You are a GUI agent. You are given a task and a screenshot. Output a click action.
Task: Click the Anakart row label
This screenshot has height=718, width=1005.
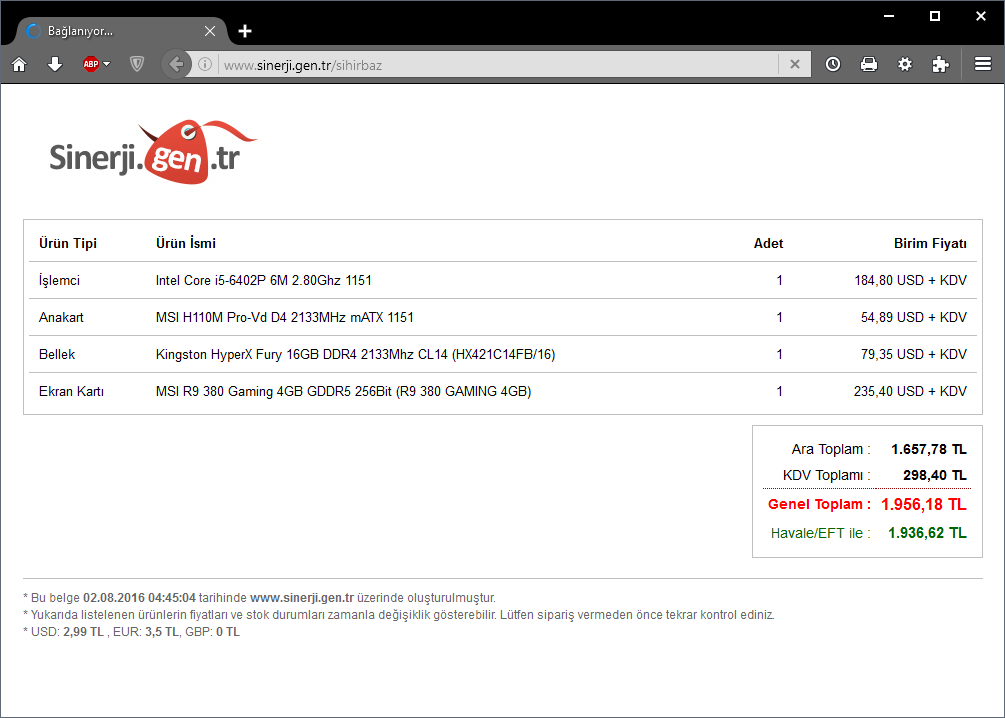tap(62, 317)
